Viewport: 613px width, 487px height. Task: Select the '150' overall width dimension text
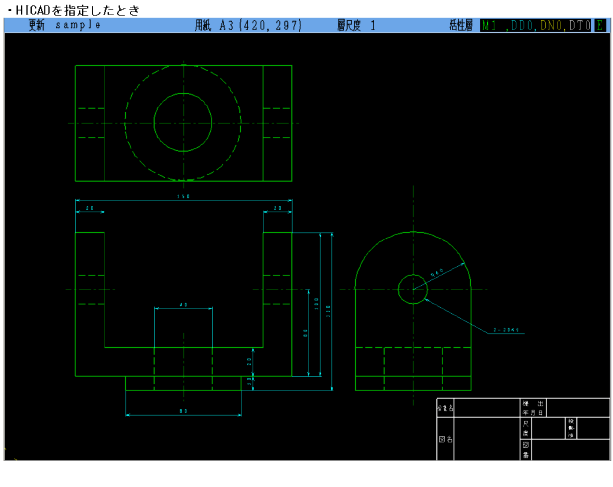[183, 196]
